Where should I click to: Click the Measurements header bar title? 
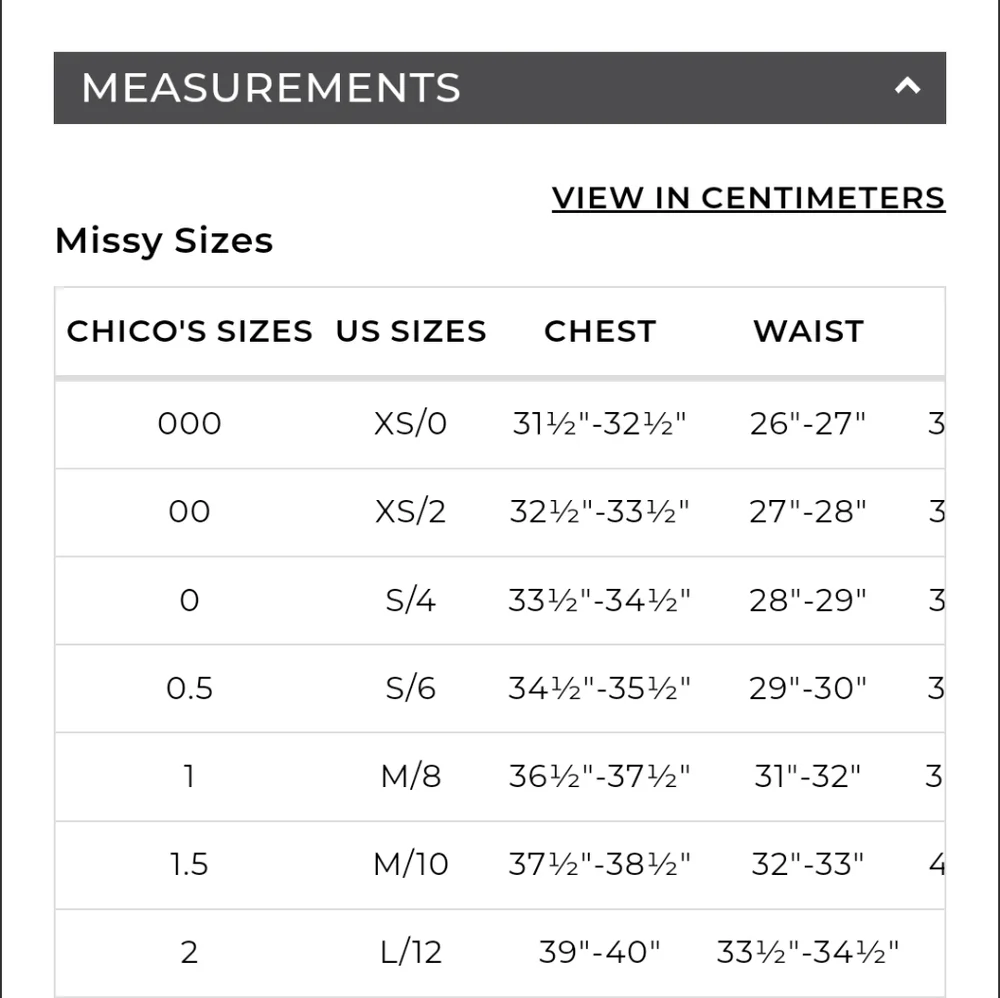[x=271, y=88]
